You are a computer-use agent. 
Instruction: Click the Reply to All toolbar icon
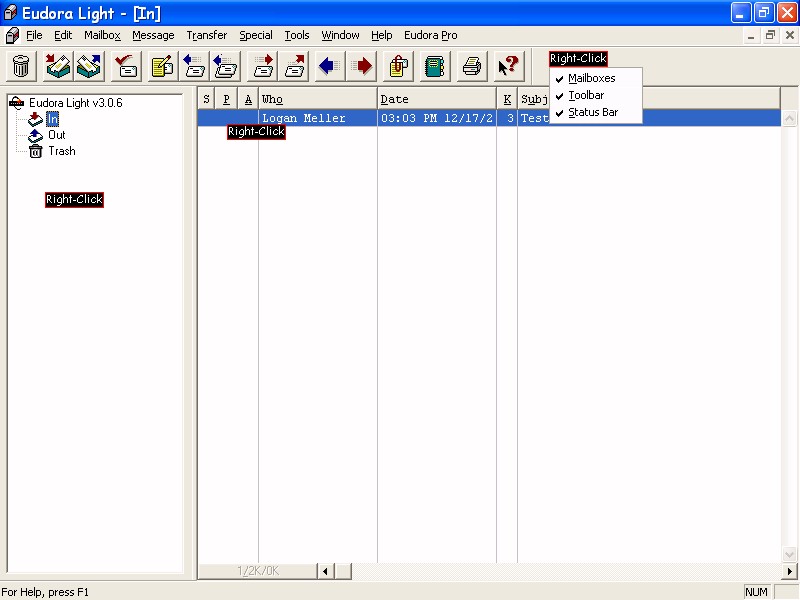(225, 66)
